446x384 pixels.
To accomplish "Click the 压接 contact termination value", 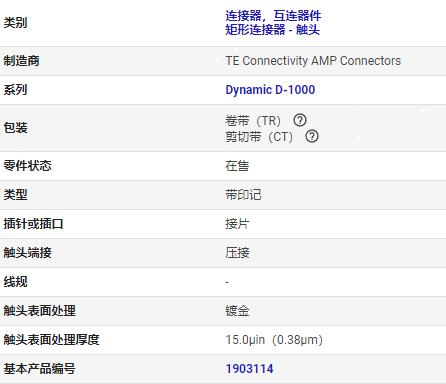I will (x=237, y=253).
